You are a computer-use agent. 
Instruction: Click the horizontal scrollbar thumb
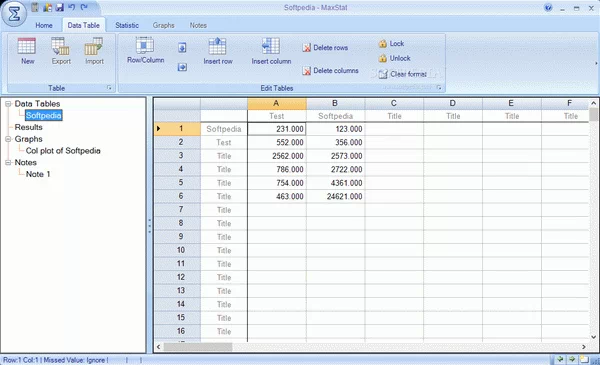click(198, 347)
